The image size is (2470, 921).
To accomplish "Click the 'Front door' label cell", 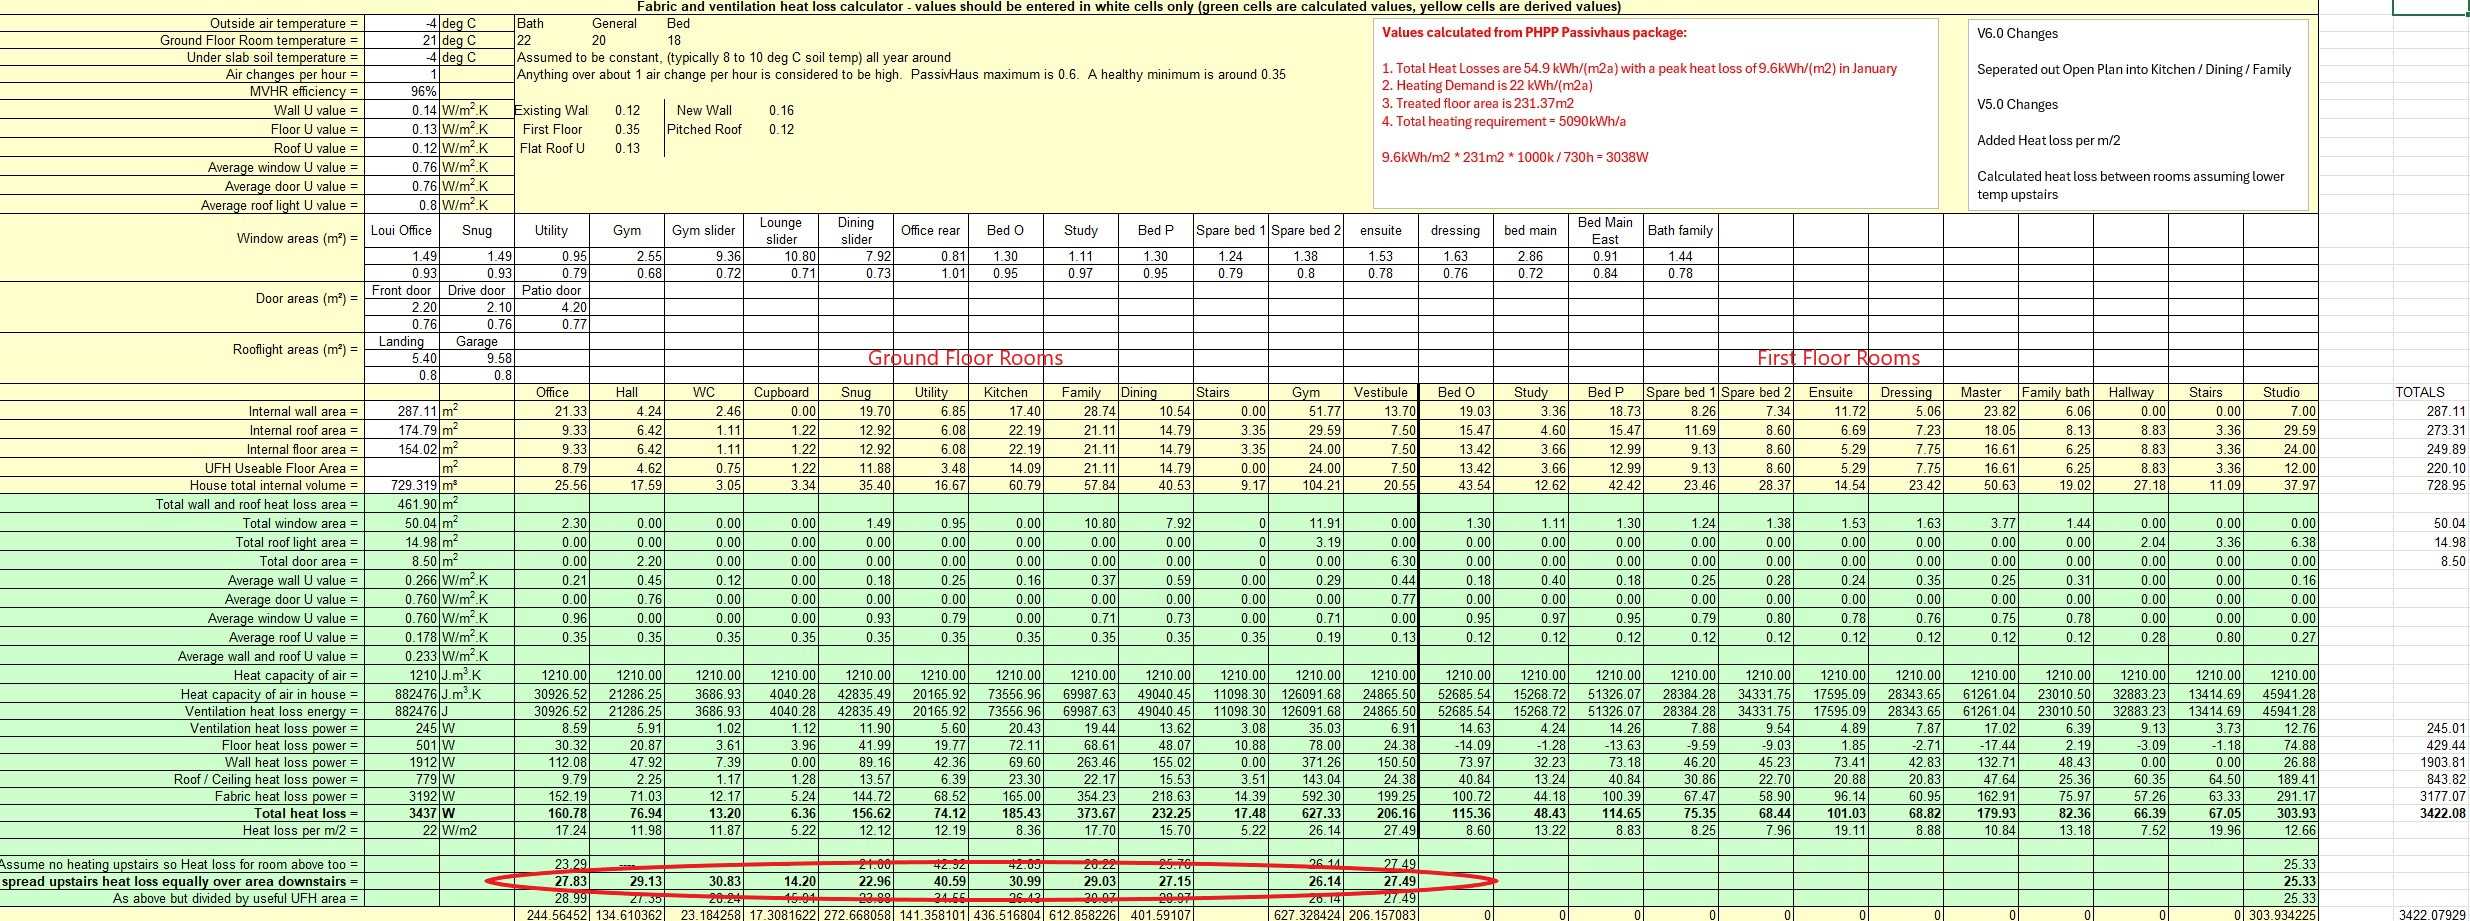I will point(401,290).
